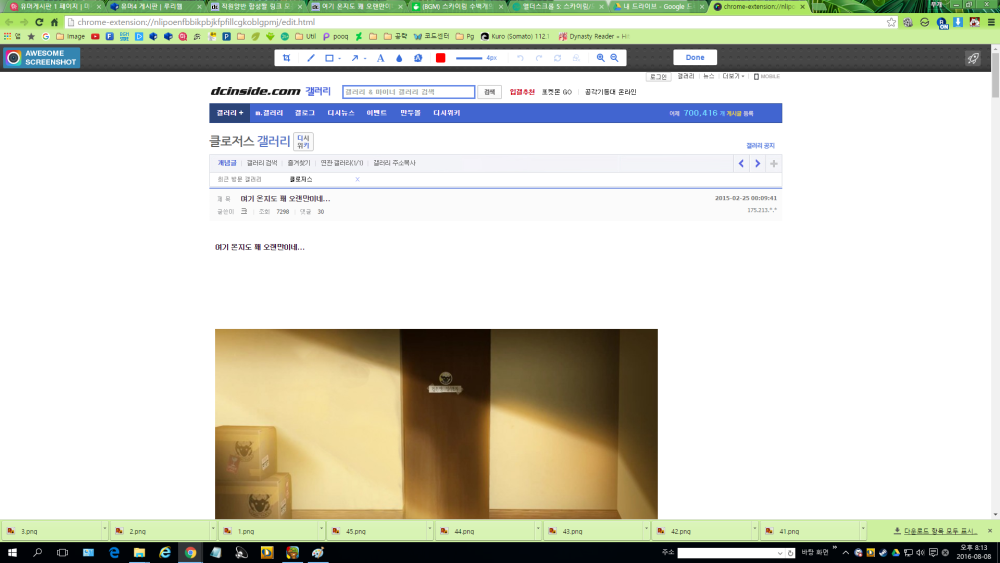Click the Zoom in magnifier icon
Image resolution: width=1000 pixels, height=563 pixels.
click(x=601, y=58)
